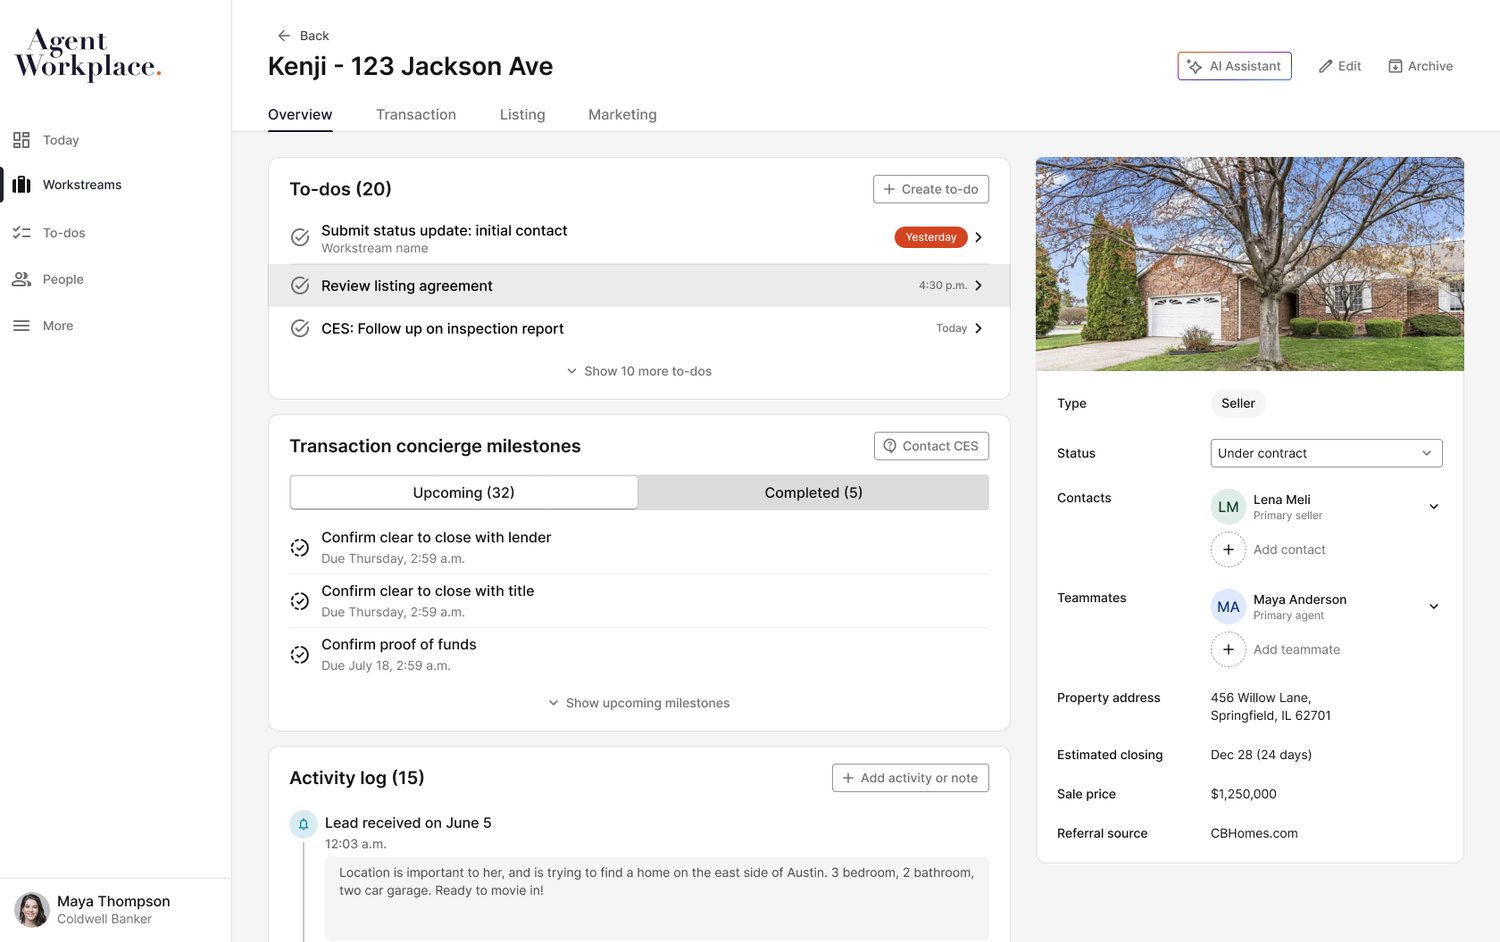1500x942 pixels.
Task: Click the Back arrow icon
Action: coord(284,35)
